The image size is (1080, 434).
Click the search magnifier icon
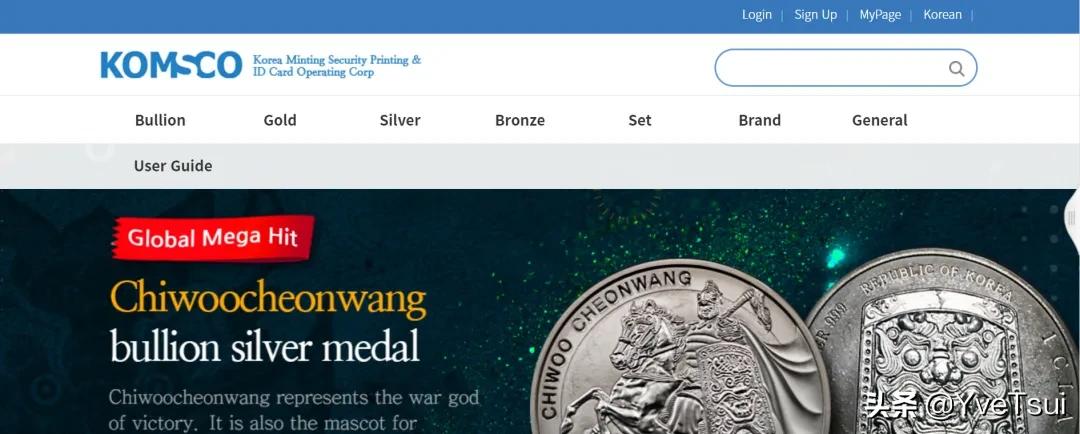pyautogui.click(x=956, y=68)
